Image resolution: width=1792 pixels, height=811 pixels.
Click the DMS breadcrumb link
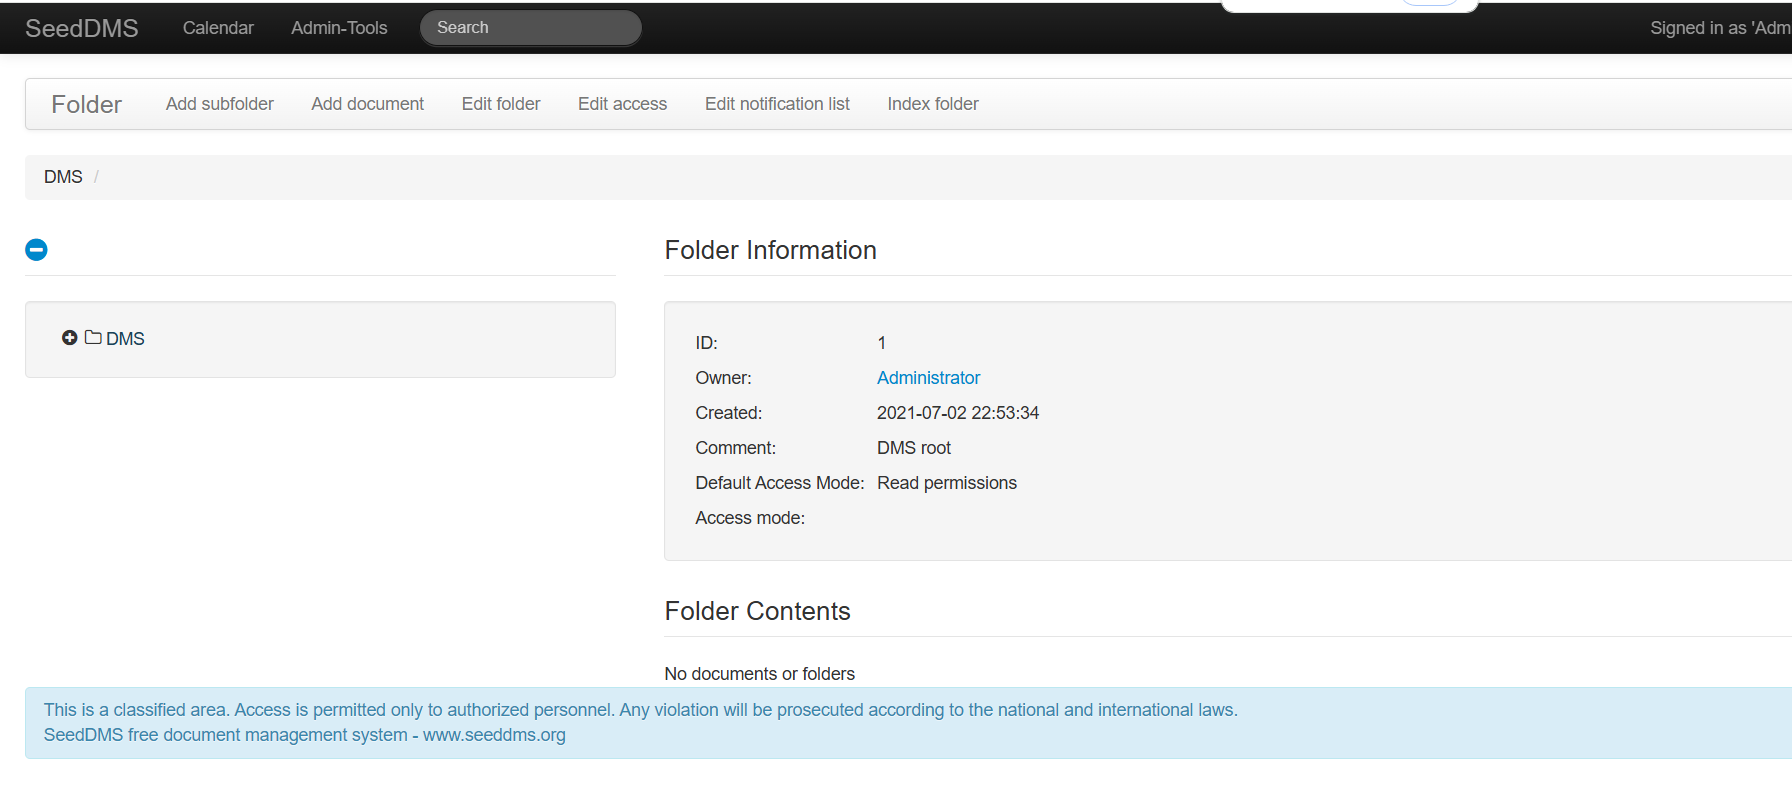click(x=63, y=177)
